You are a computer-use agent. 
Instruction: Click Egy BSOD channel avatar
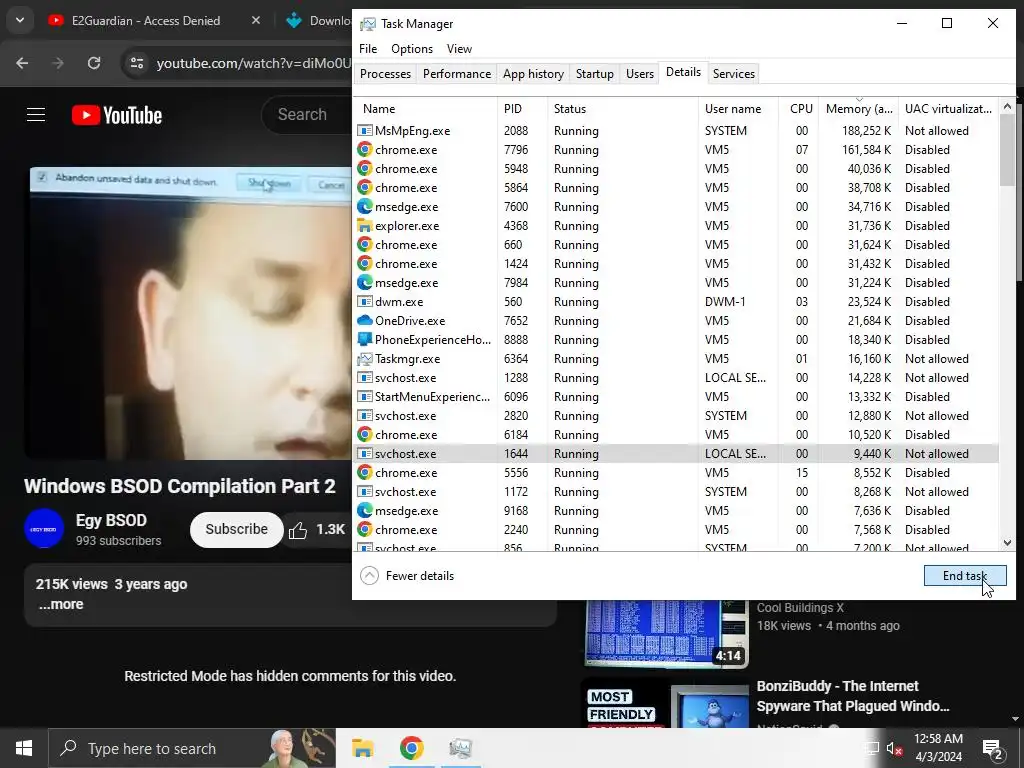(44, 528)
